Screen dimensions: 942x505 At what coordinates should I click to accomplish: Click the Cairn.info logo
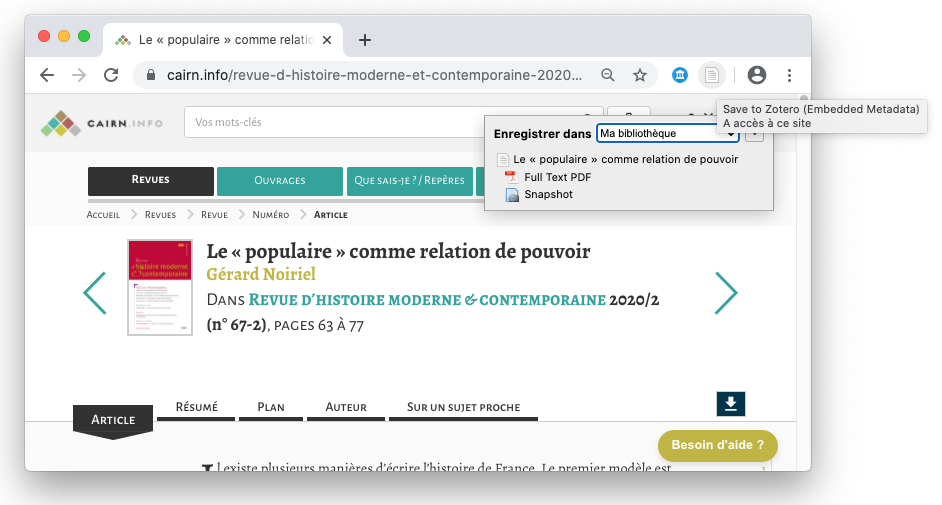[102, 123]
